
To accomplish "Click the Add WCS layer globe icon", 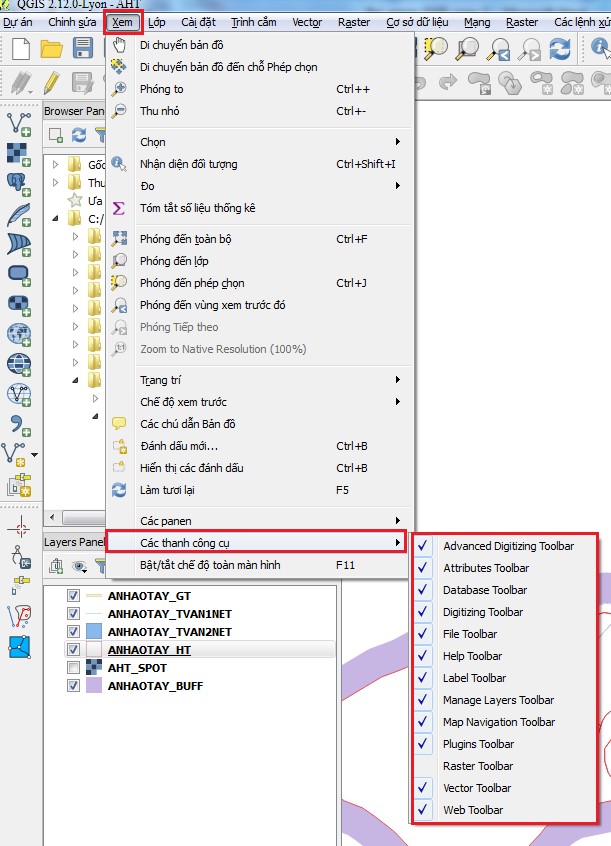I will pos(18,365).
